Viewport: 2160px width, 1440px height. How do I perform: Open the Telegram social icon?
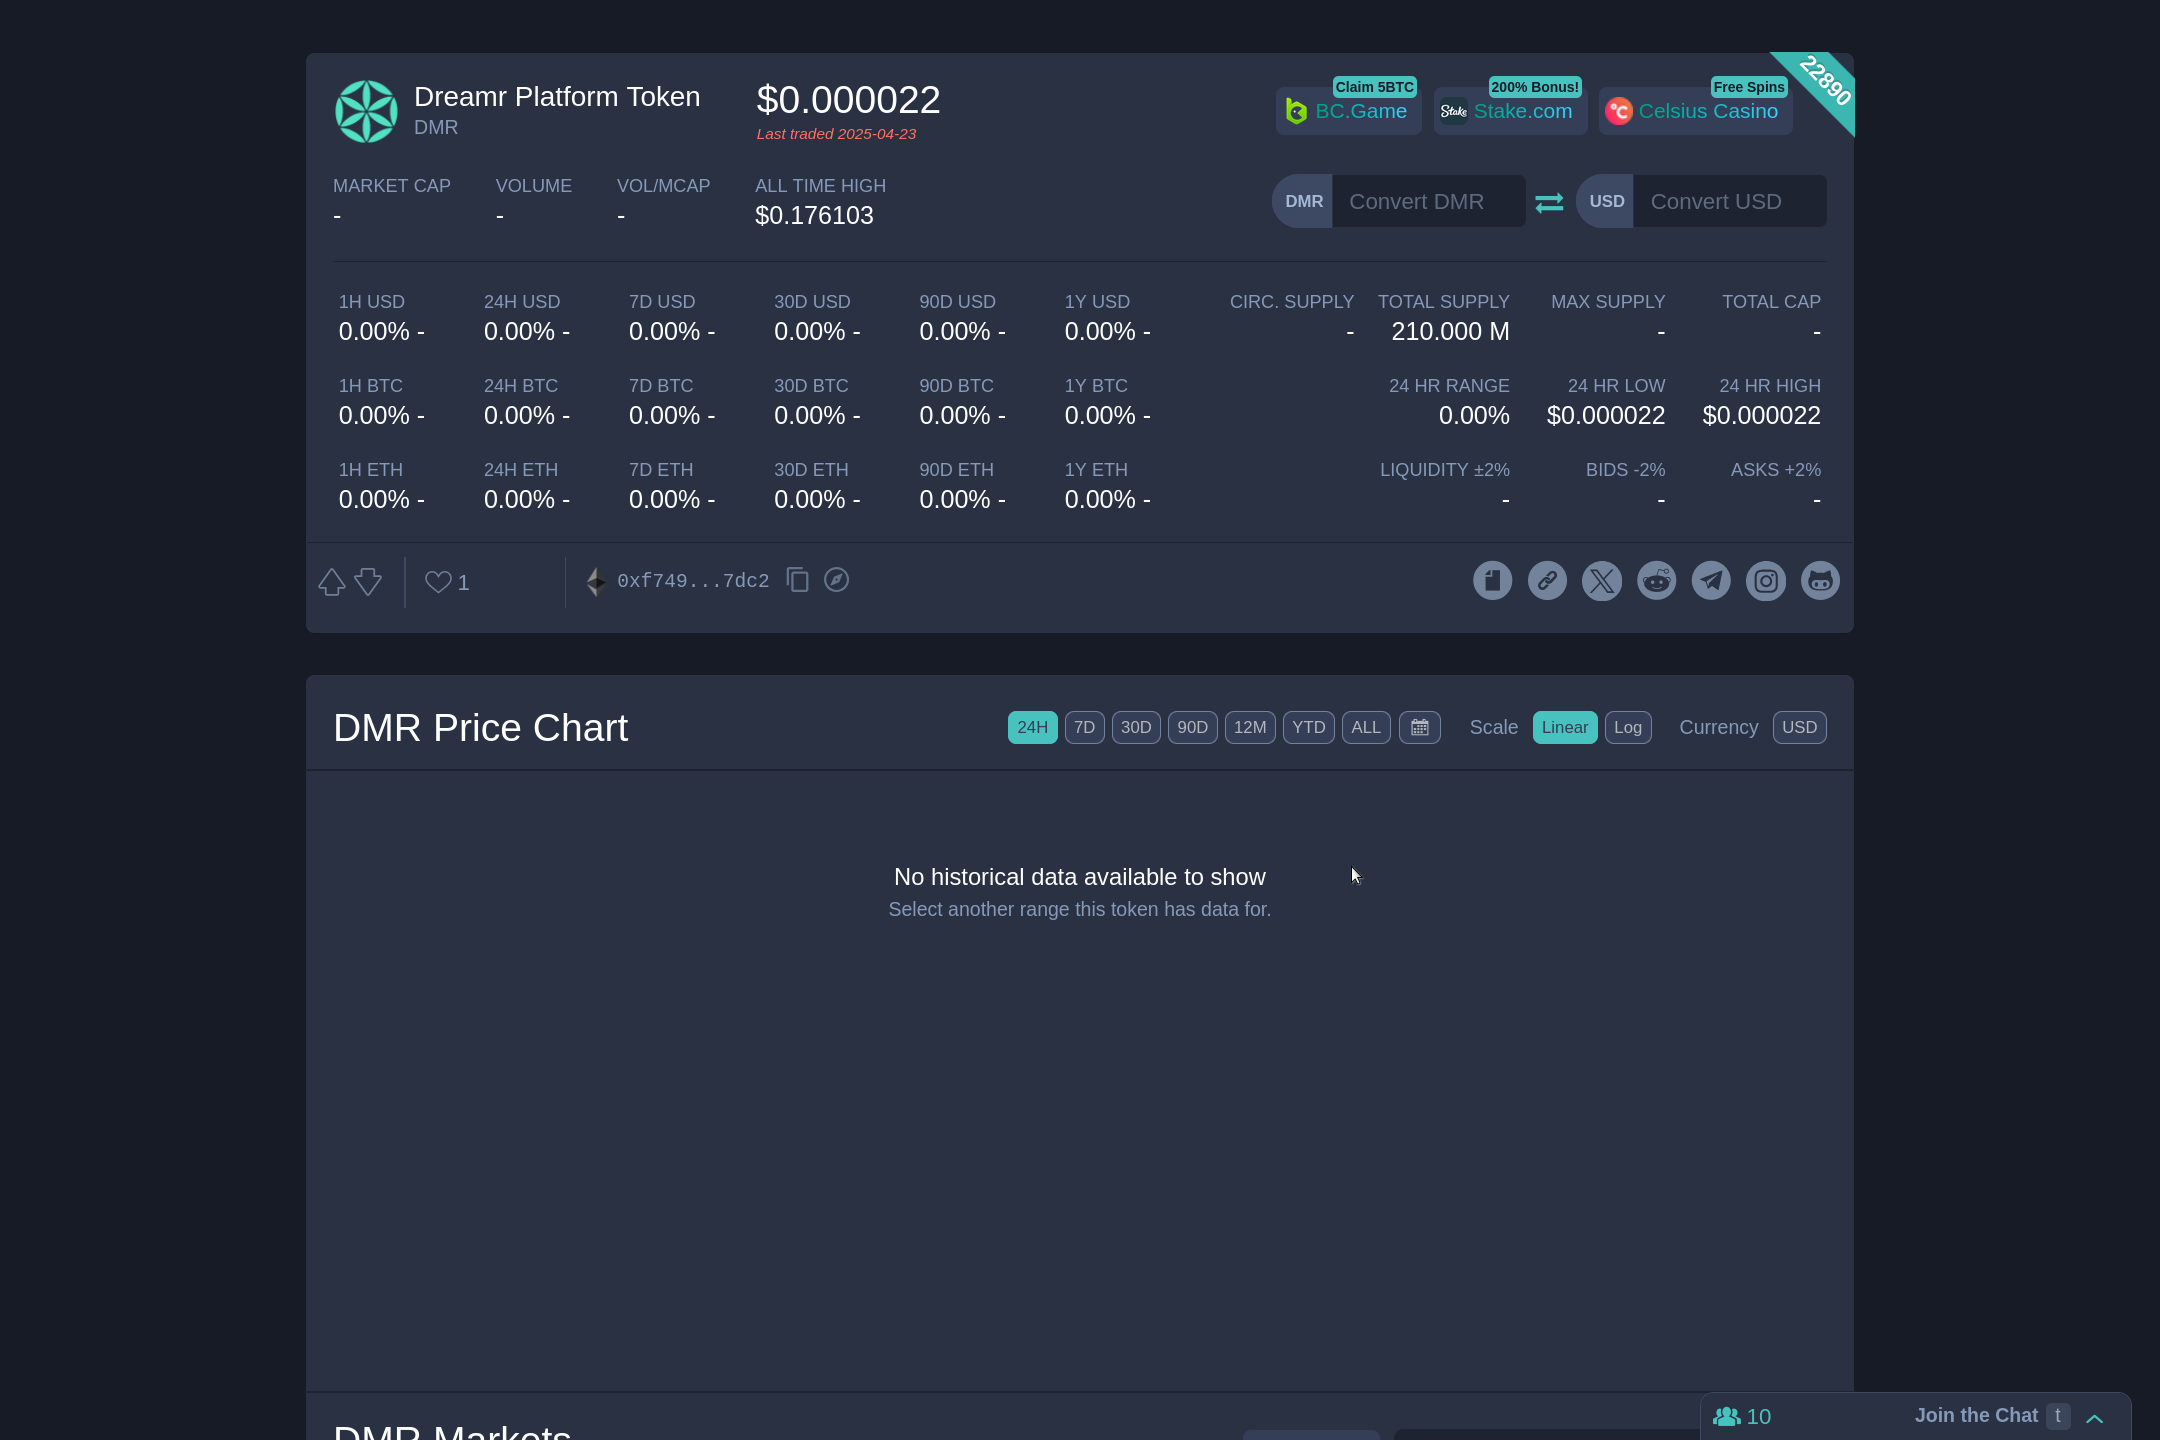(x=1711, y=581)
